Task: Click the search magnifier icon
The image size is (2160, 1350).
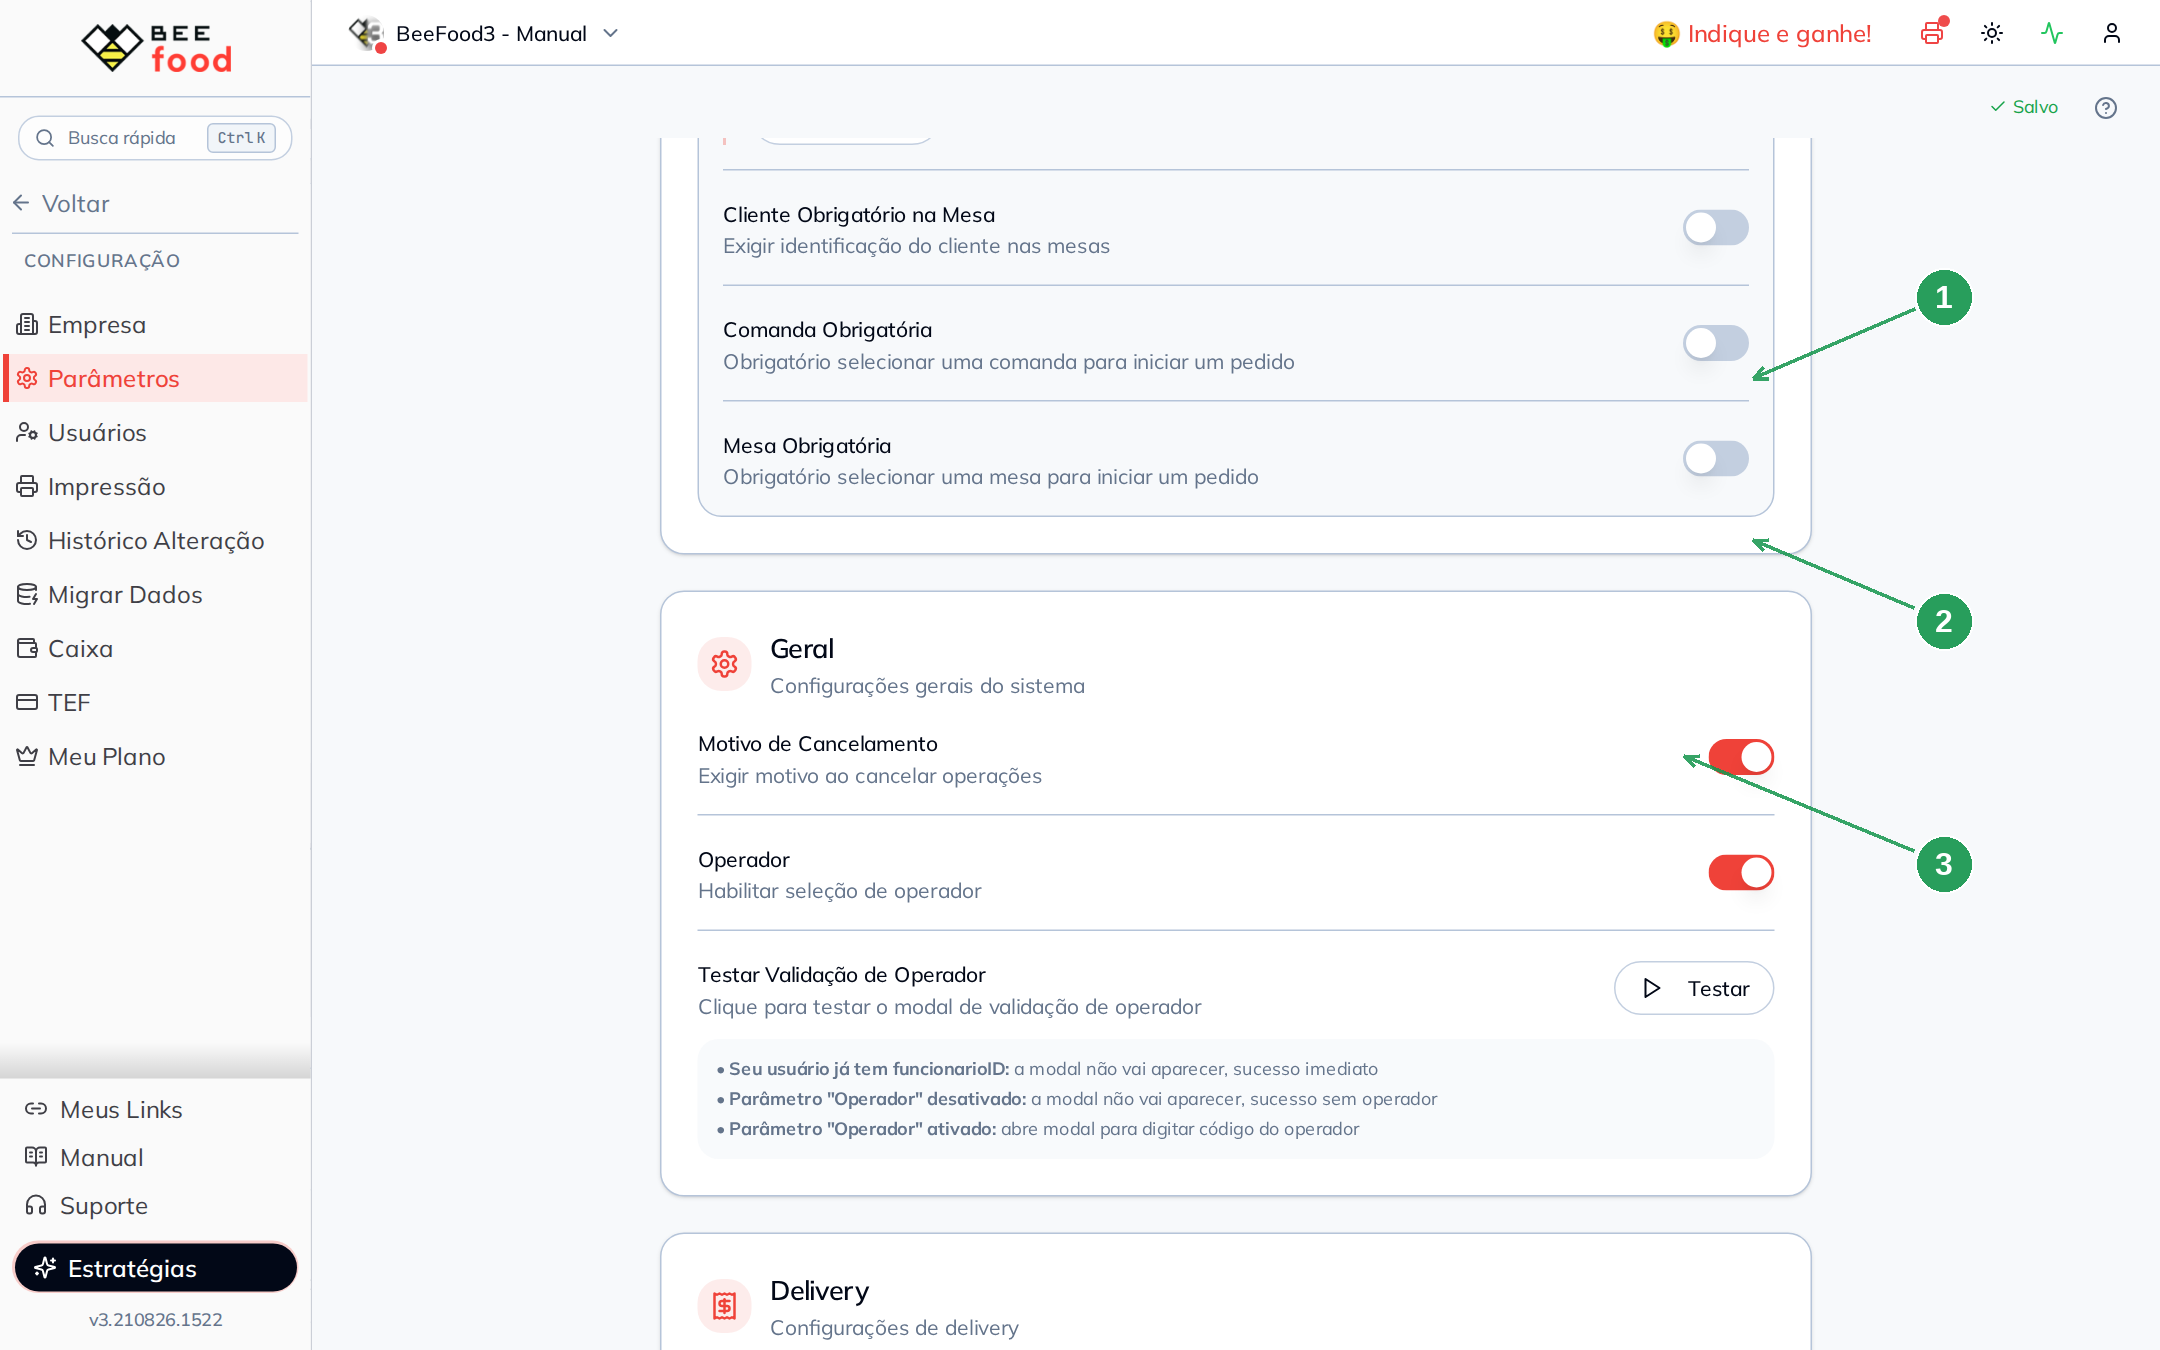Action: [45, 137]
